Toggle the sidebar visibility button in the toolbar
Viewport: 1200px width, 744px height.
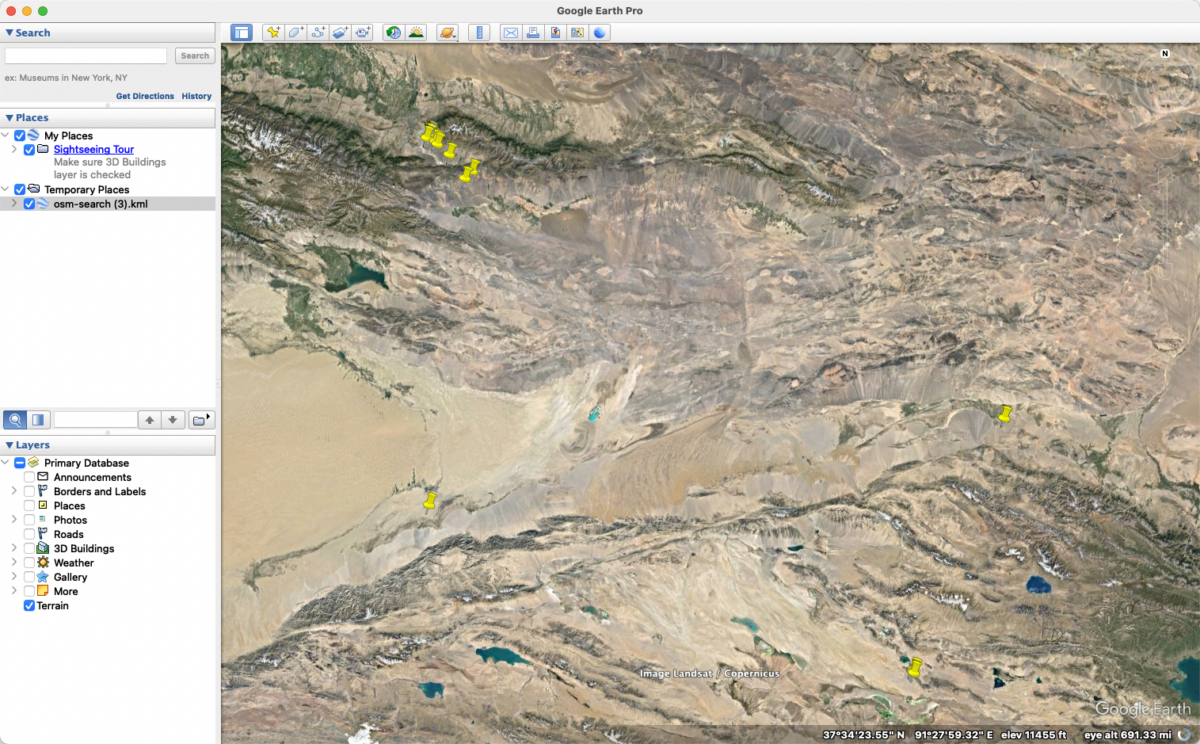coord(241,32)
